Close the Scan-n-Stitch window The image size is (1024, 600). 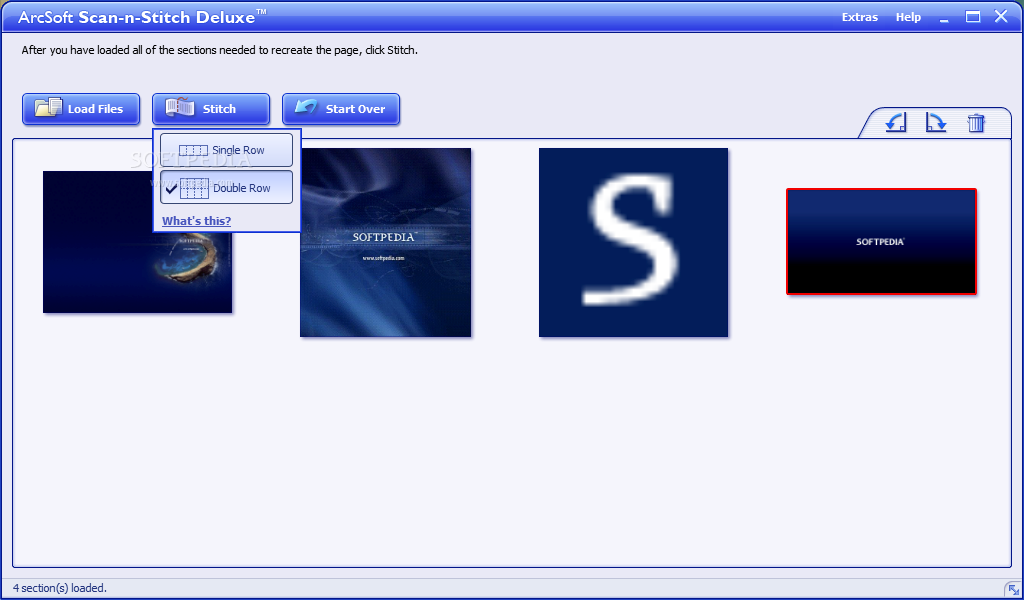pyautogui.click(x=1001, y=16)
